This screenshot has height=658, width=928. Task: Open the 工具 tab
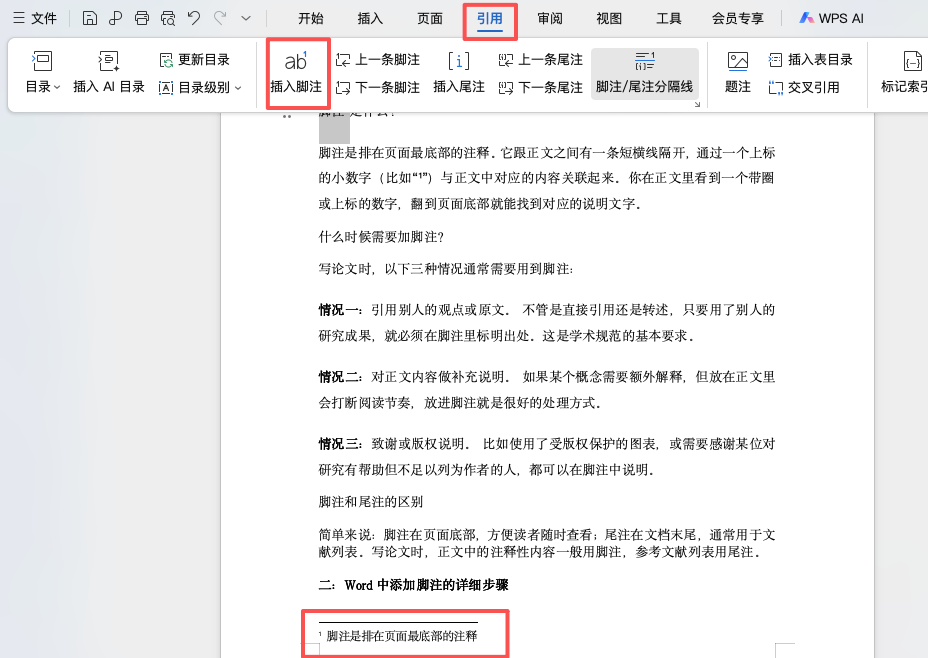pos(669,18)
